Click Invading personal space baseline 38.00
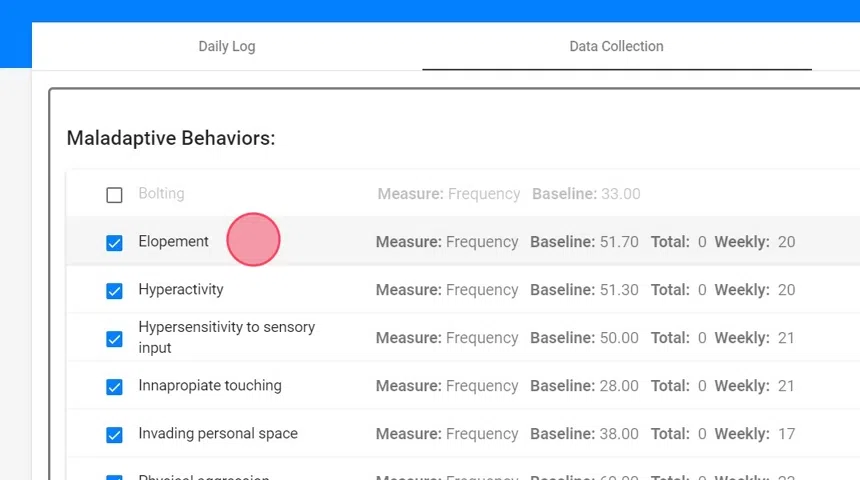 (x=619, y=433)
